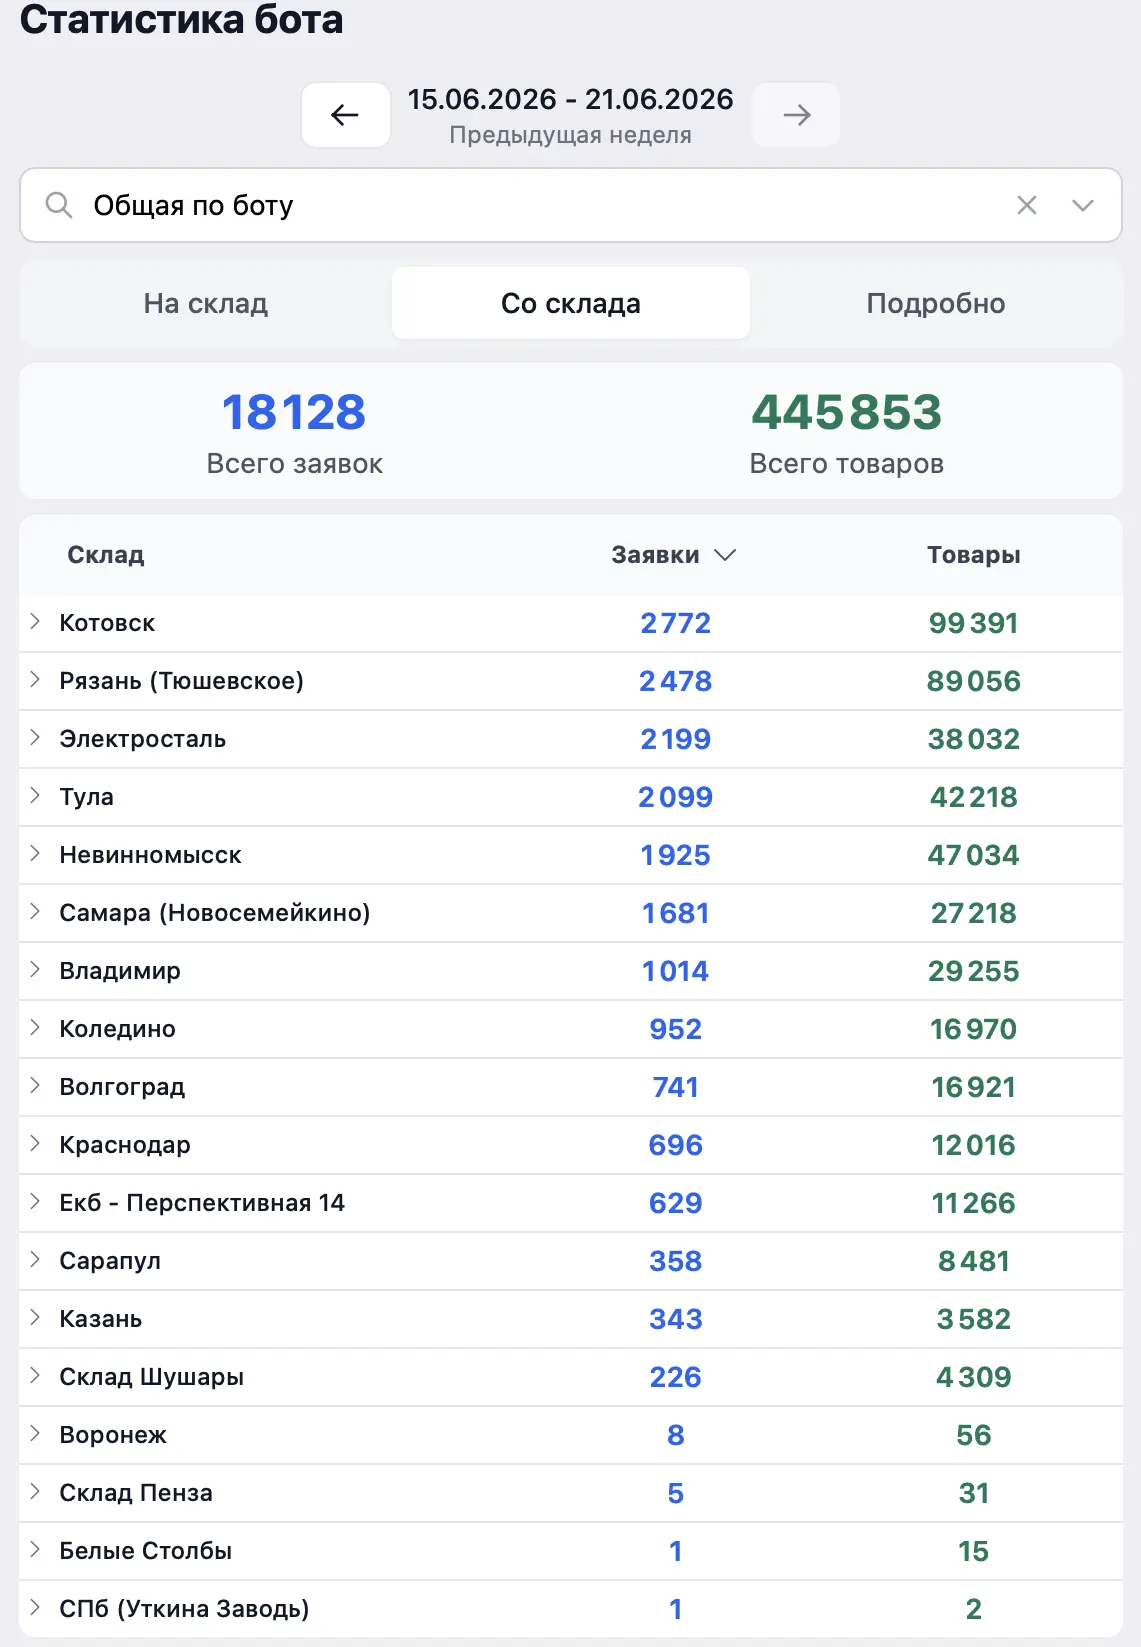Expand the Электросталь row
Image resolution: width=1141 pixels, height=1647 pixels.
35,738
